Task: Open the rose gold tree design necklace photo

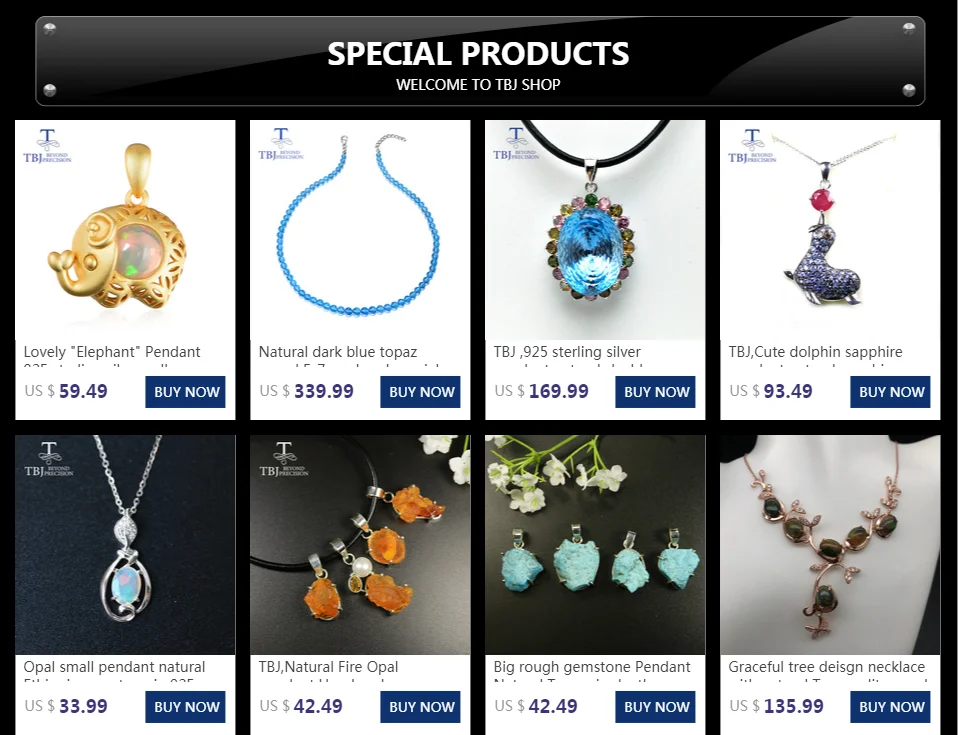Action: click(830, 545)
